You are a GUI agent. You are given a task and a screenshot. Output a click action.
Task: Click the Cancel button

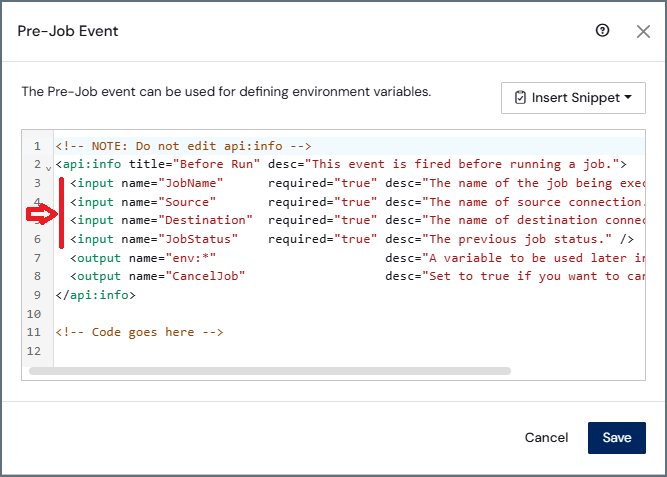546,437
